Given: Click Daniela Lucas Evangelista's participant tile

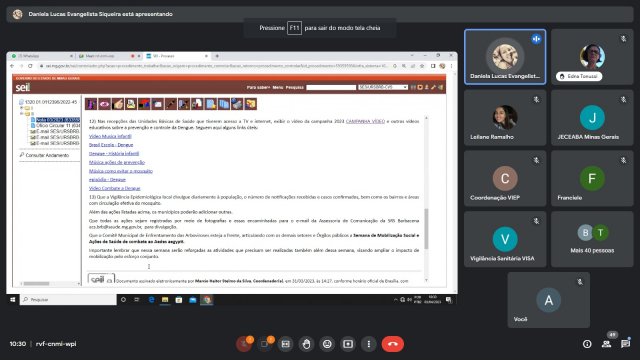Looking at the screenshot, I should point(505,57).
